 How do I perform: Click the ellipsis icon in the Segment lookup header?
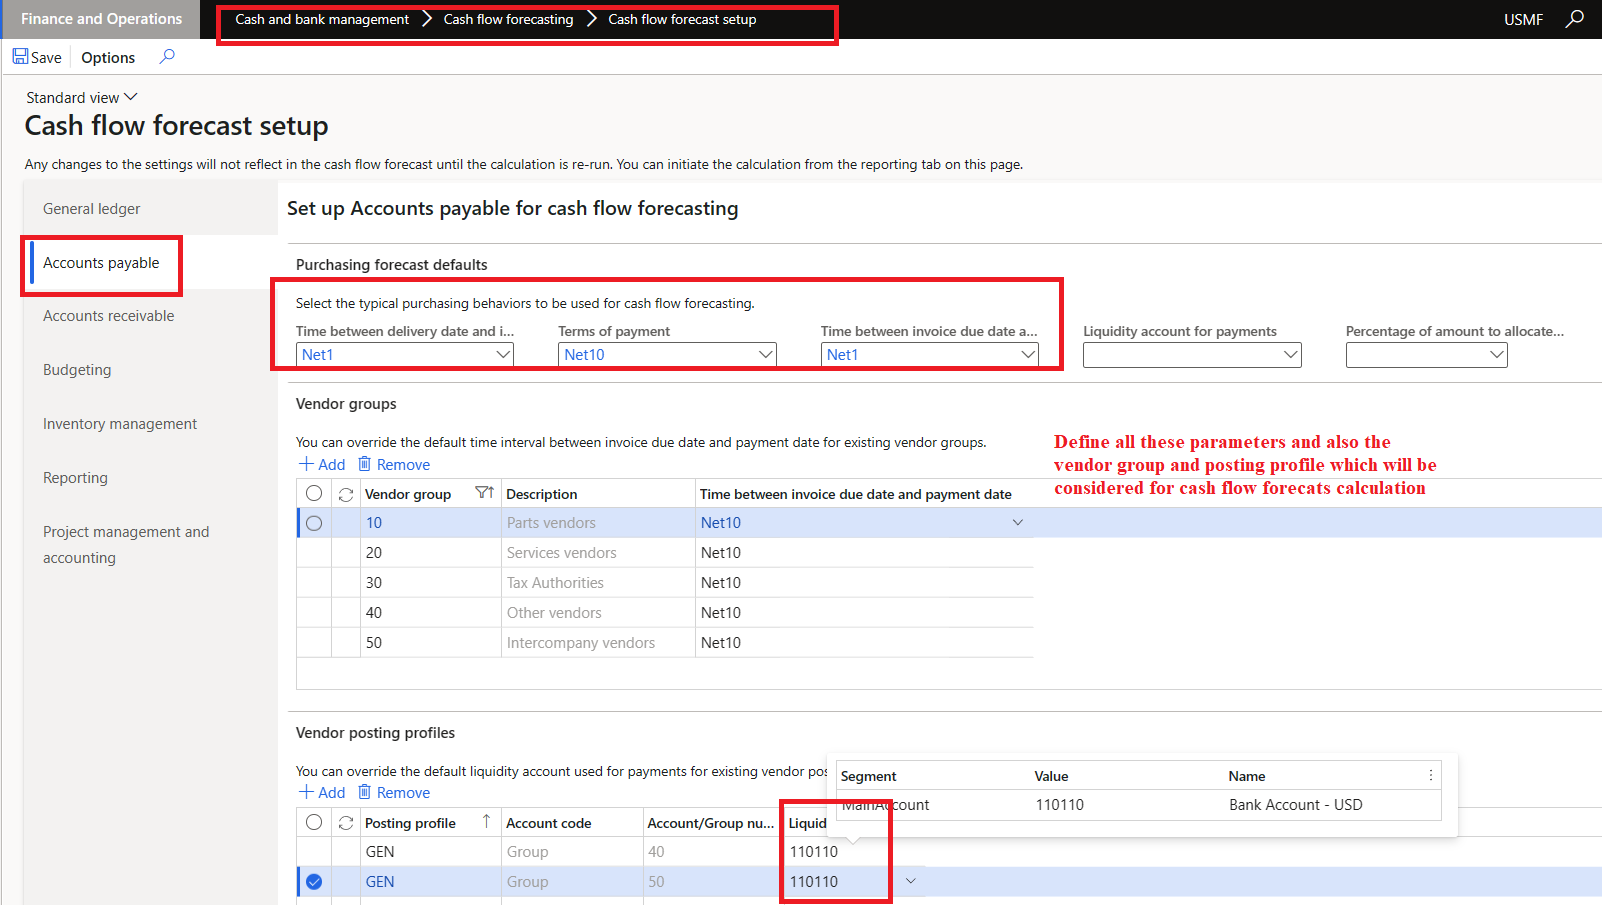point(1432,775)
